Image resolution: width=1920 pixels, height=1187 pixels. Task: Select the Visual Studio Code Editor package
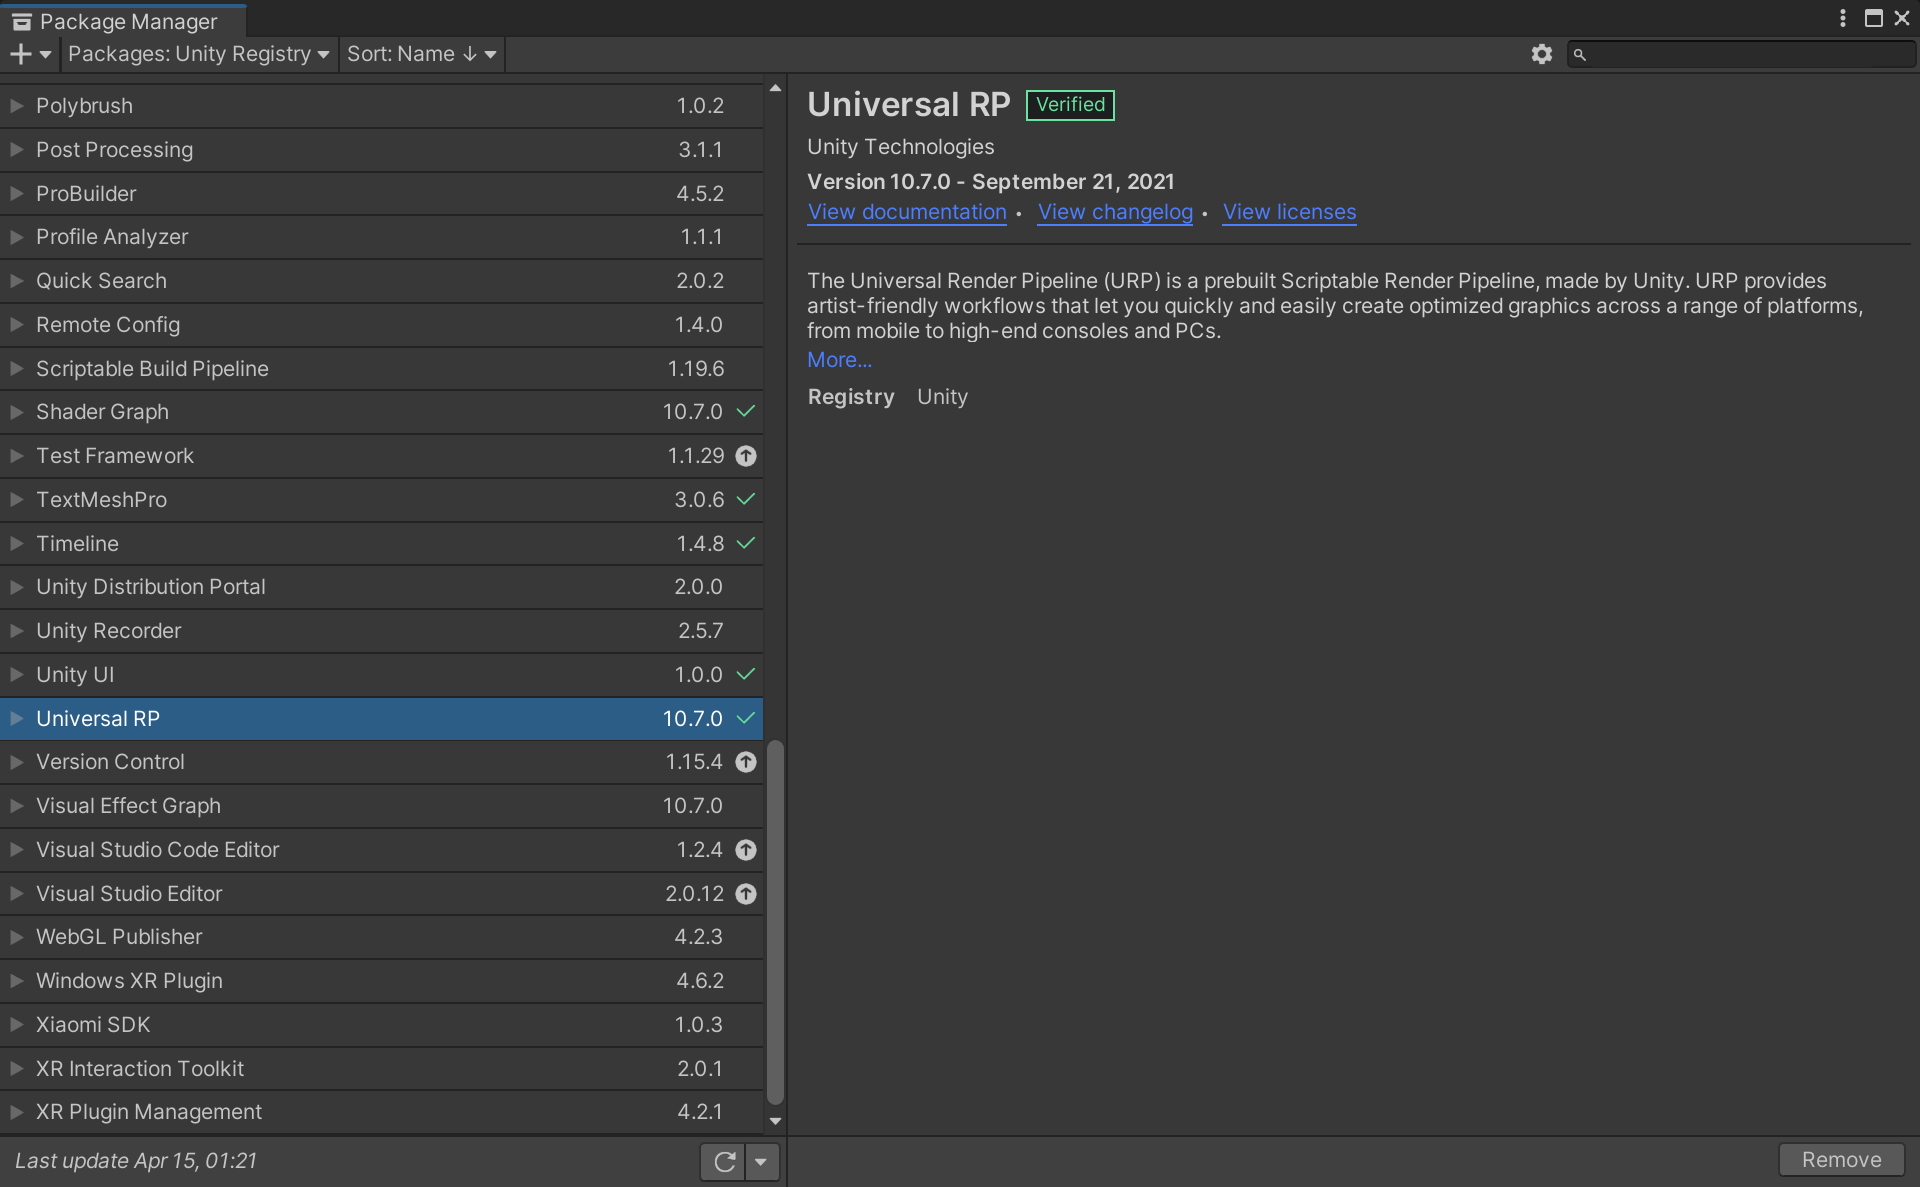[381, 850]
